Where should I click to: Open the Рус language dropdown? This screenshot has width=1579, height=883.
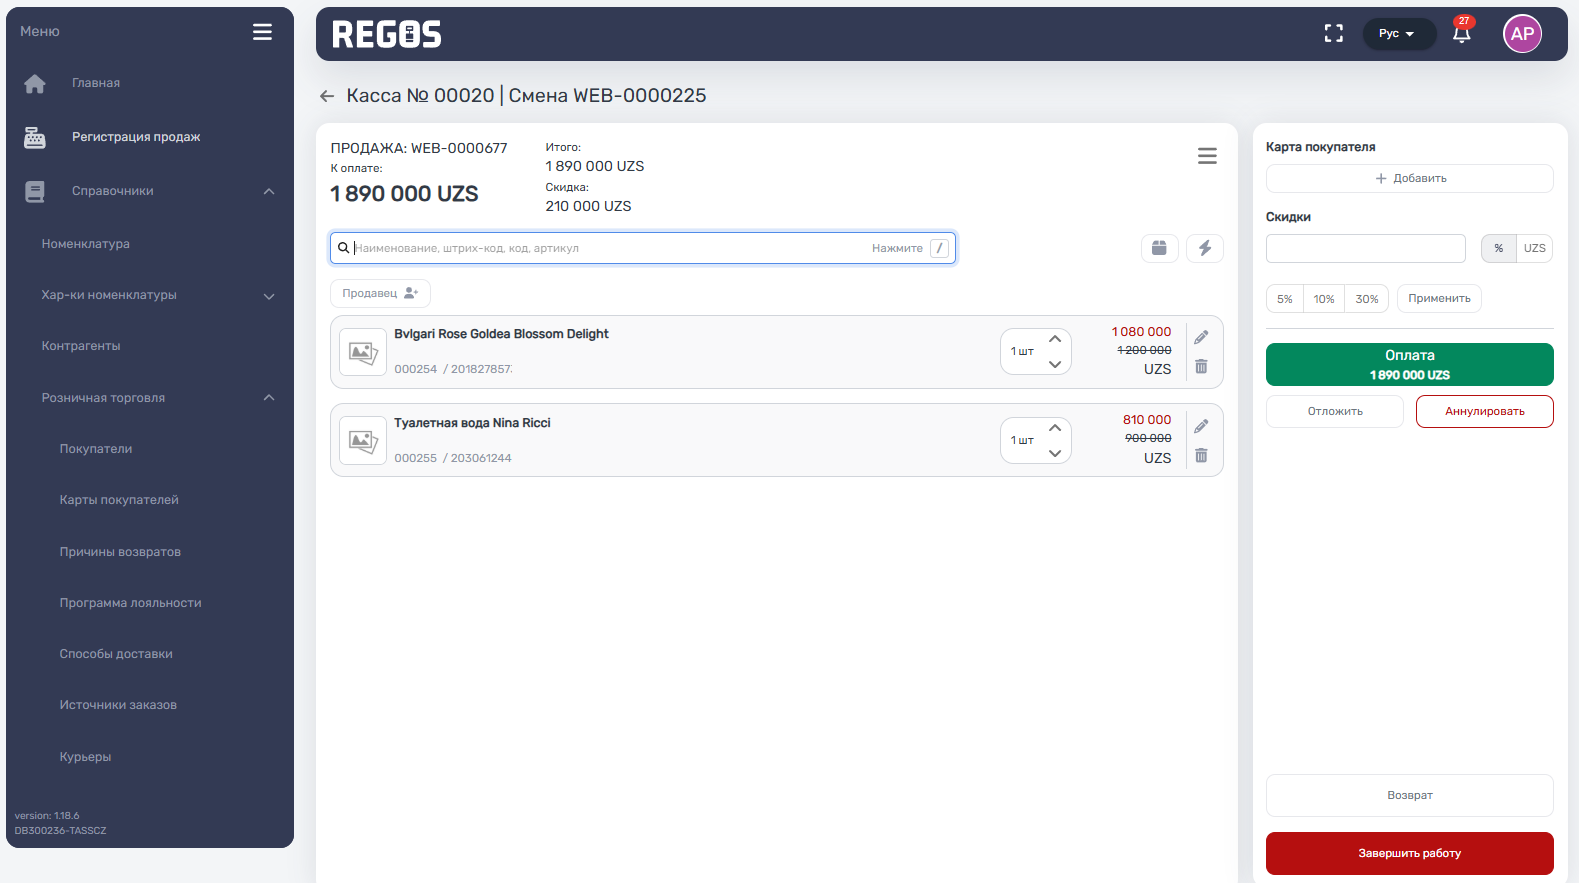click(1397, 34)
